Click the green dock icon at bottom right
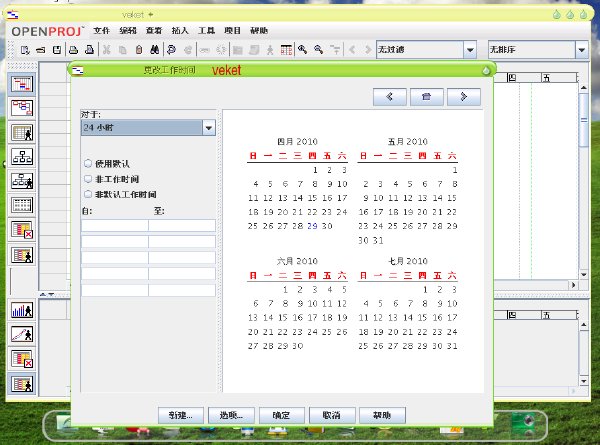Image resolution: width=600 pixels, height=445 pixels. (525, 424)
